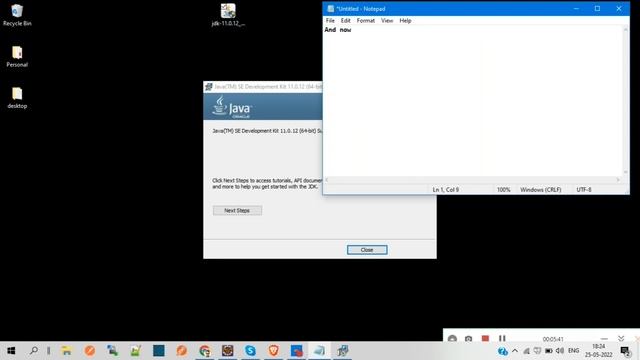Click Next Steps in Java installer

click(237, 210)
